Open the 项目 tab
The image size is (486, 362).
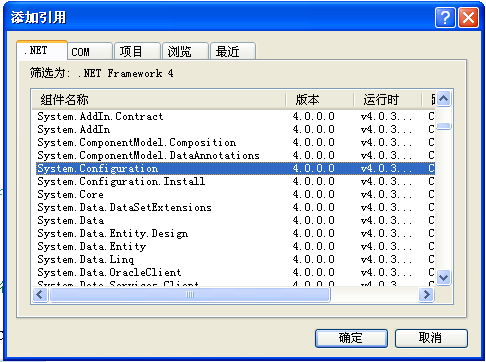(137, 52)
